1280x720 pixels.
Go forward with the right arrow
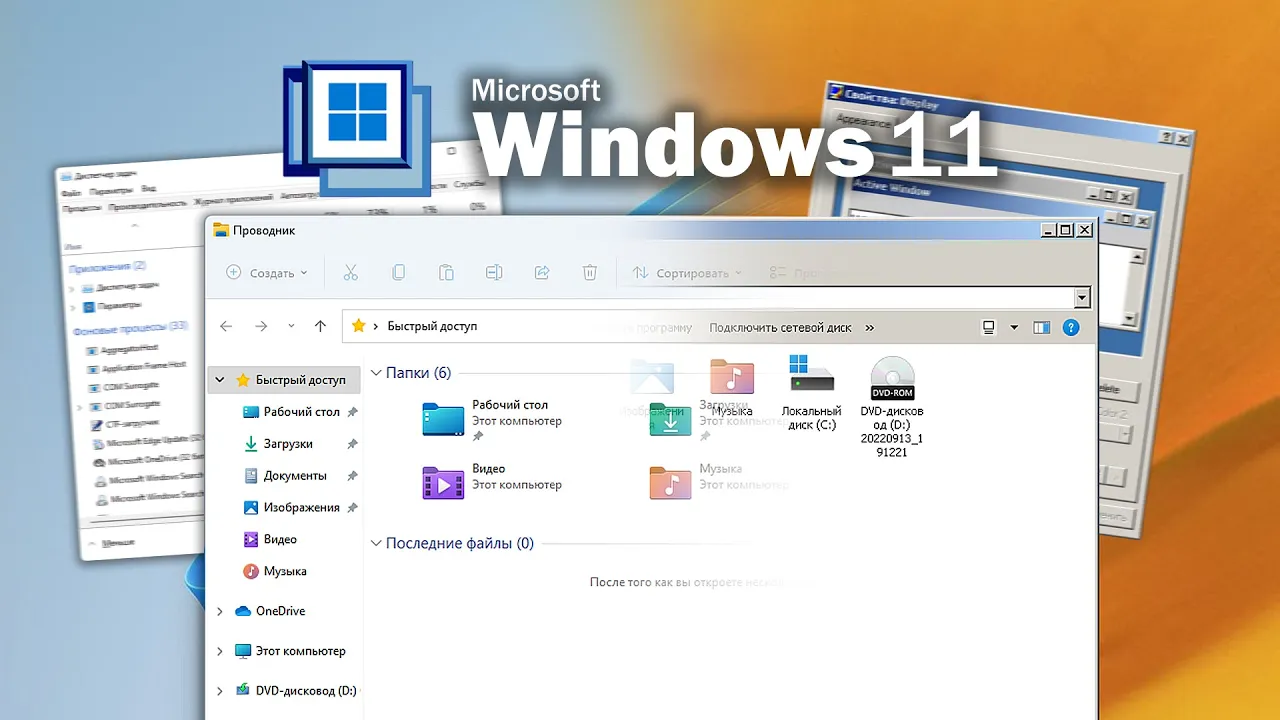coord(261,326)
